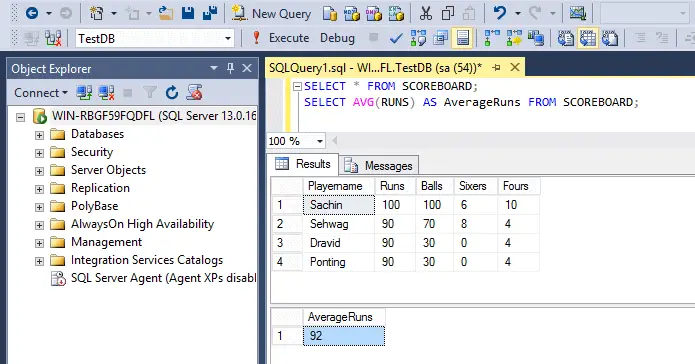
Task: Click the Analysis Services DMX Query icon
Action: (374, 14)
